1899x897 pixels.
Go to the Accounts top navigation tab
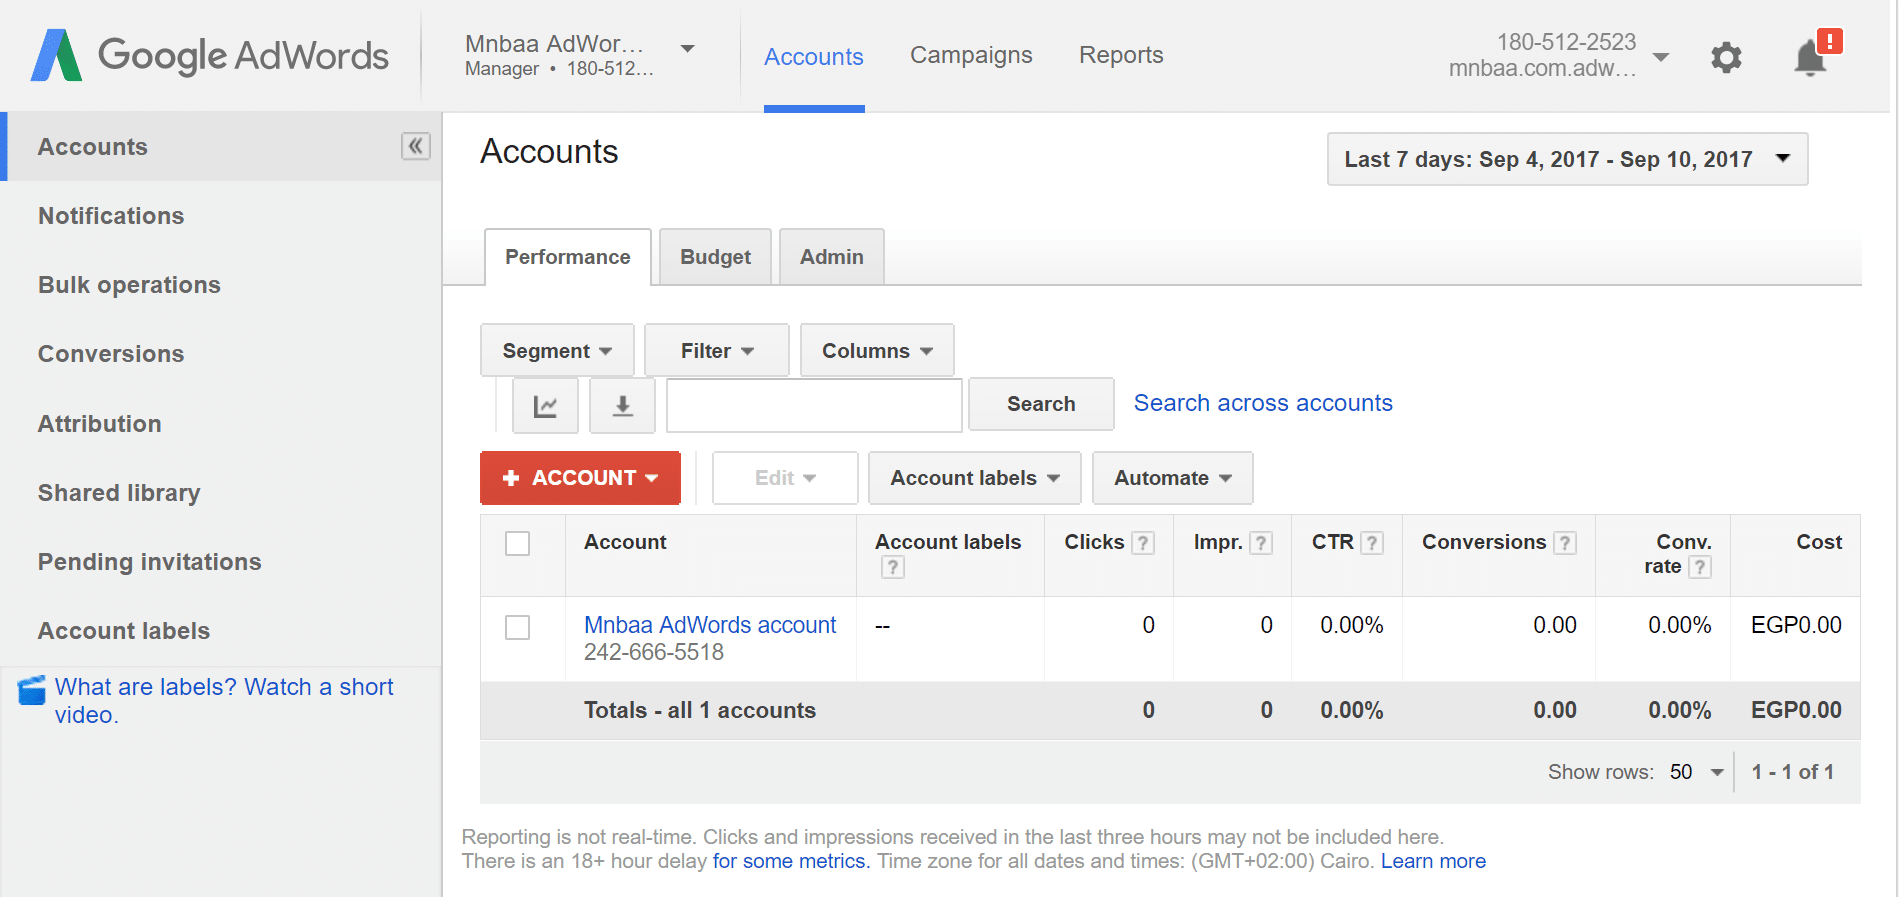pyautogui.click(x=814, y=57)
